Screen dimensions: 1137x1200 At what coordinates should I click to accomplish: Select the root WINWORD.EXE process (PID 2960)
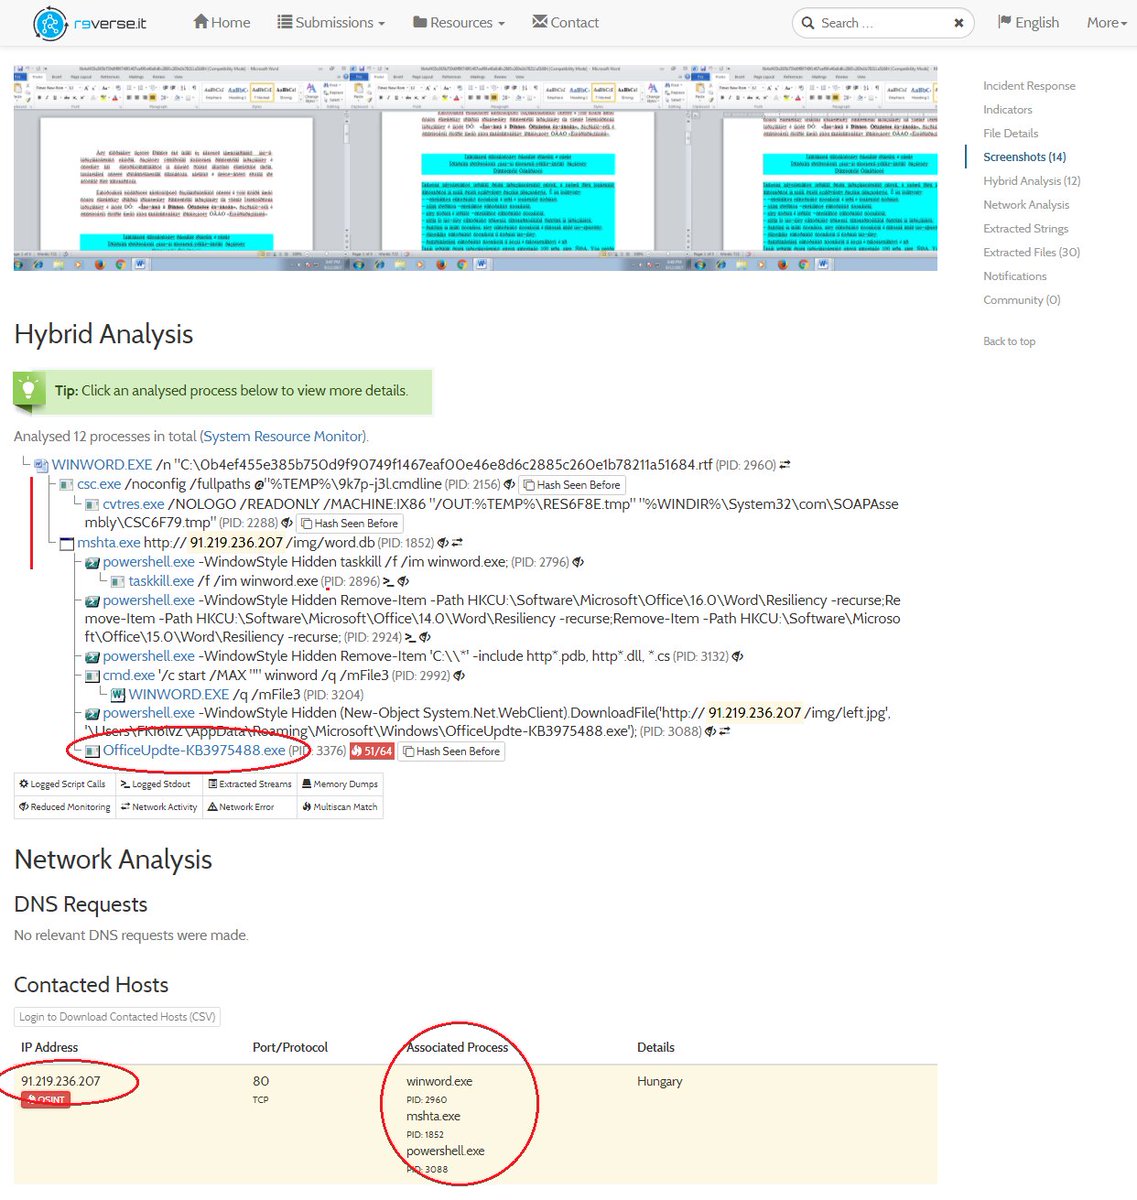click(x=102, y=465)
